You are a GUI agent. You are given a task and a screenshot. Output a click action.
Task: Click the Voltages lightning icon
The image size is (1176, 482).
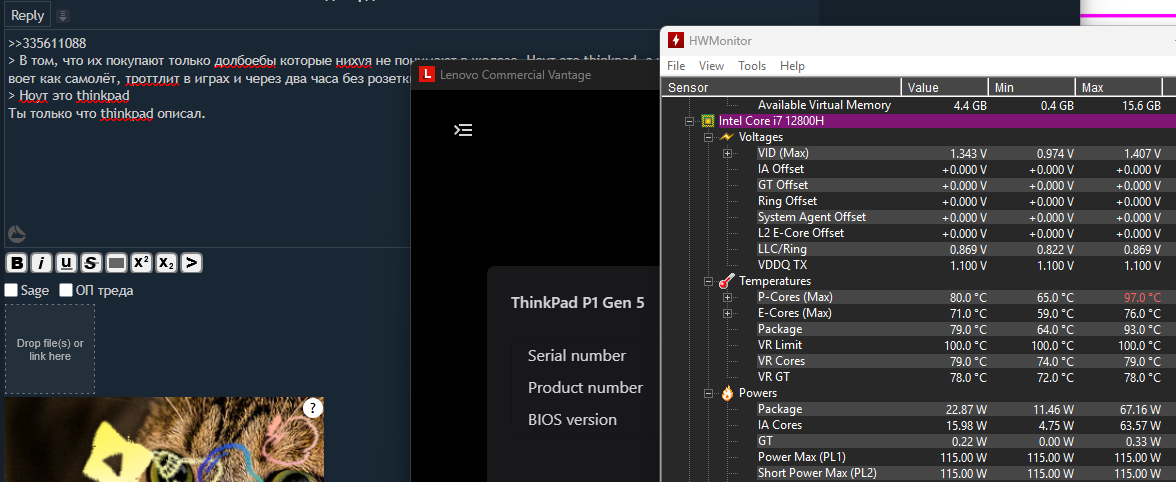(x=726, y=137)
